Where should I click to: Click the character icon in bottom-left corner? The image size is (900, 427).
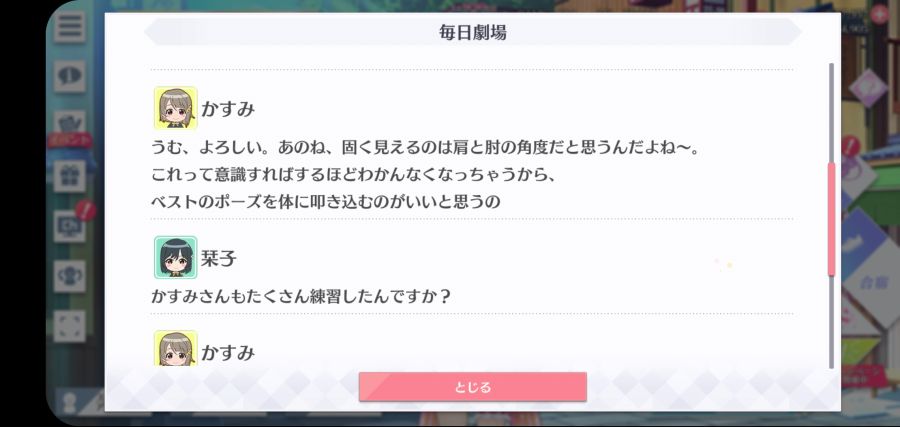70,402
